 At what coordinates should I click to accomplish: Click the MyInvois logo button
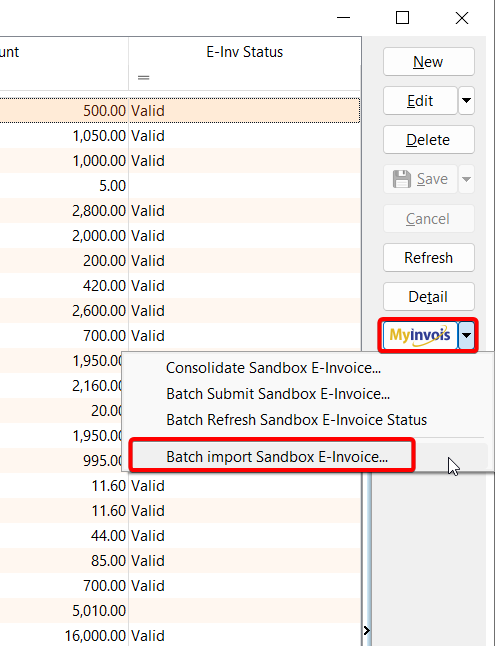tap(420, 335)
